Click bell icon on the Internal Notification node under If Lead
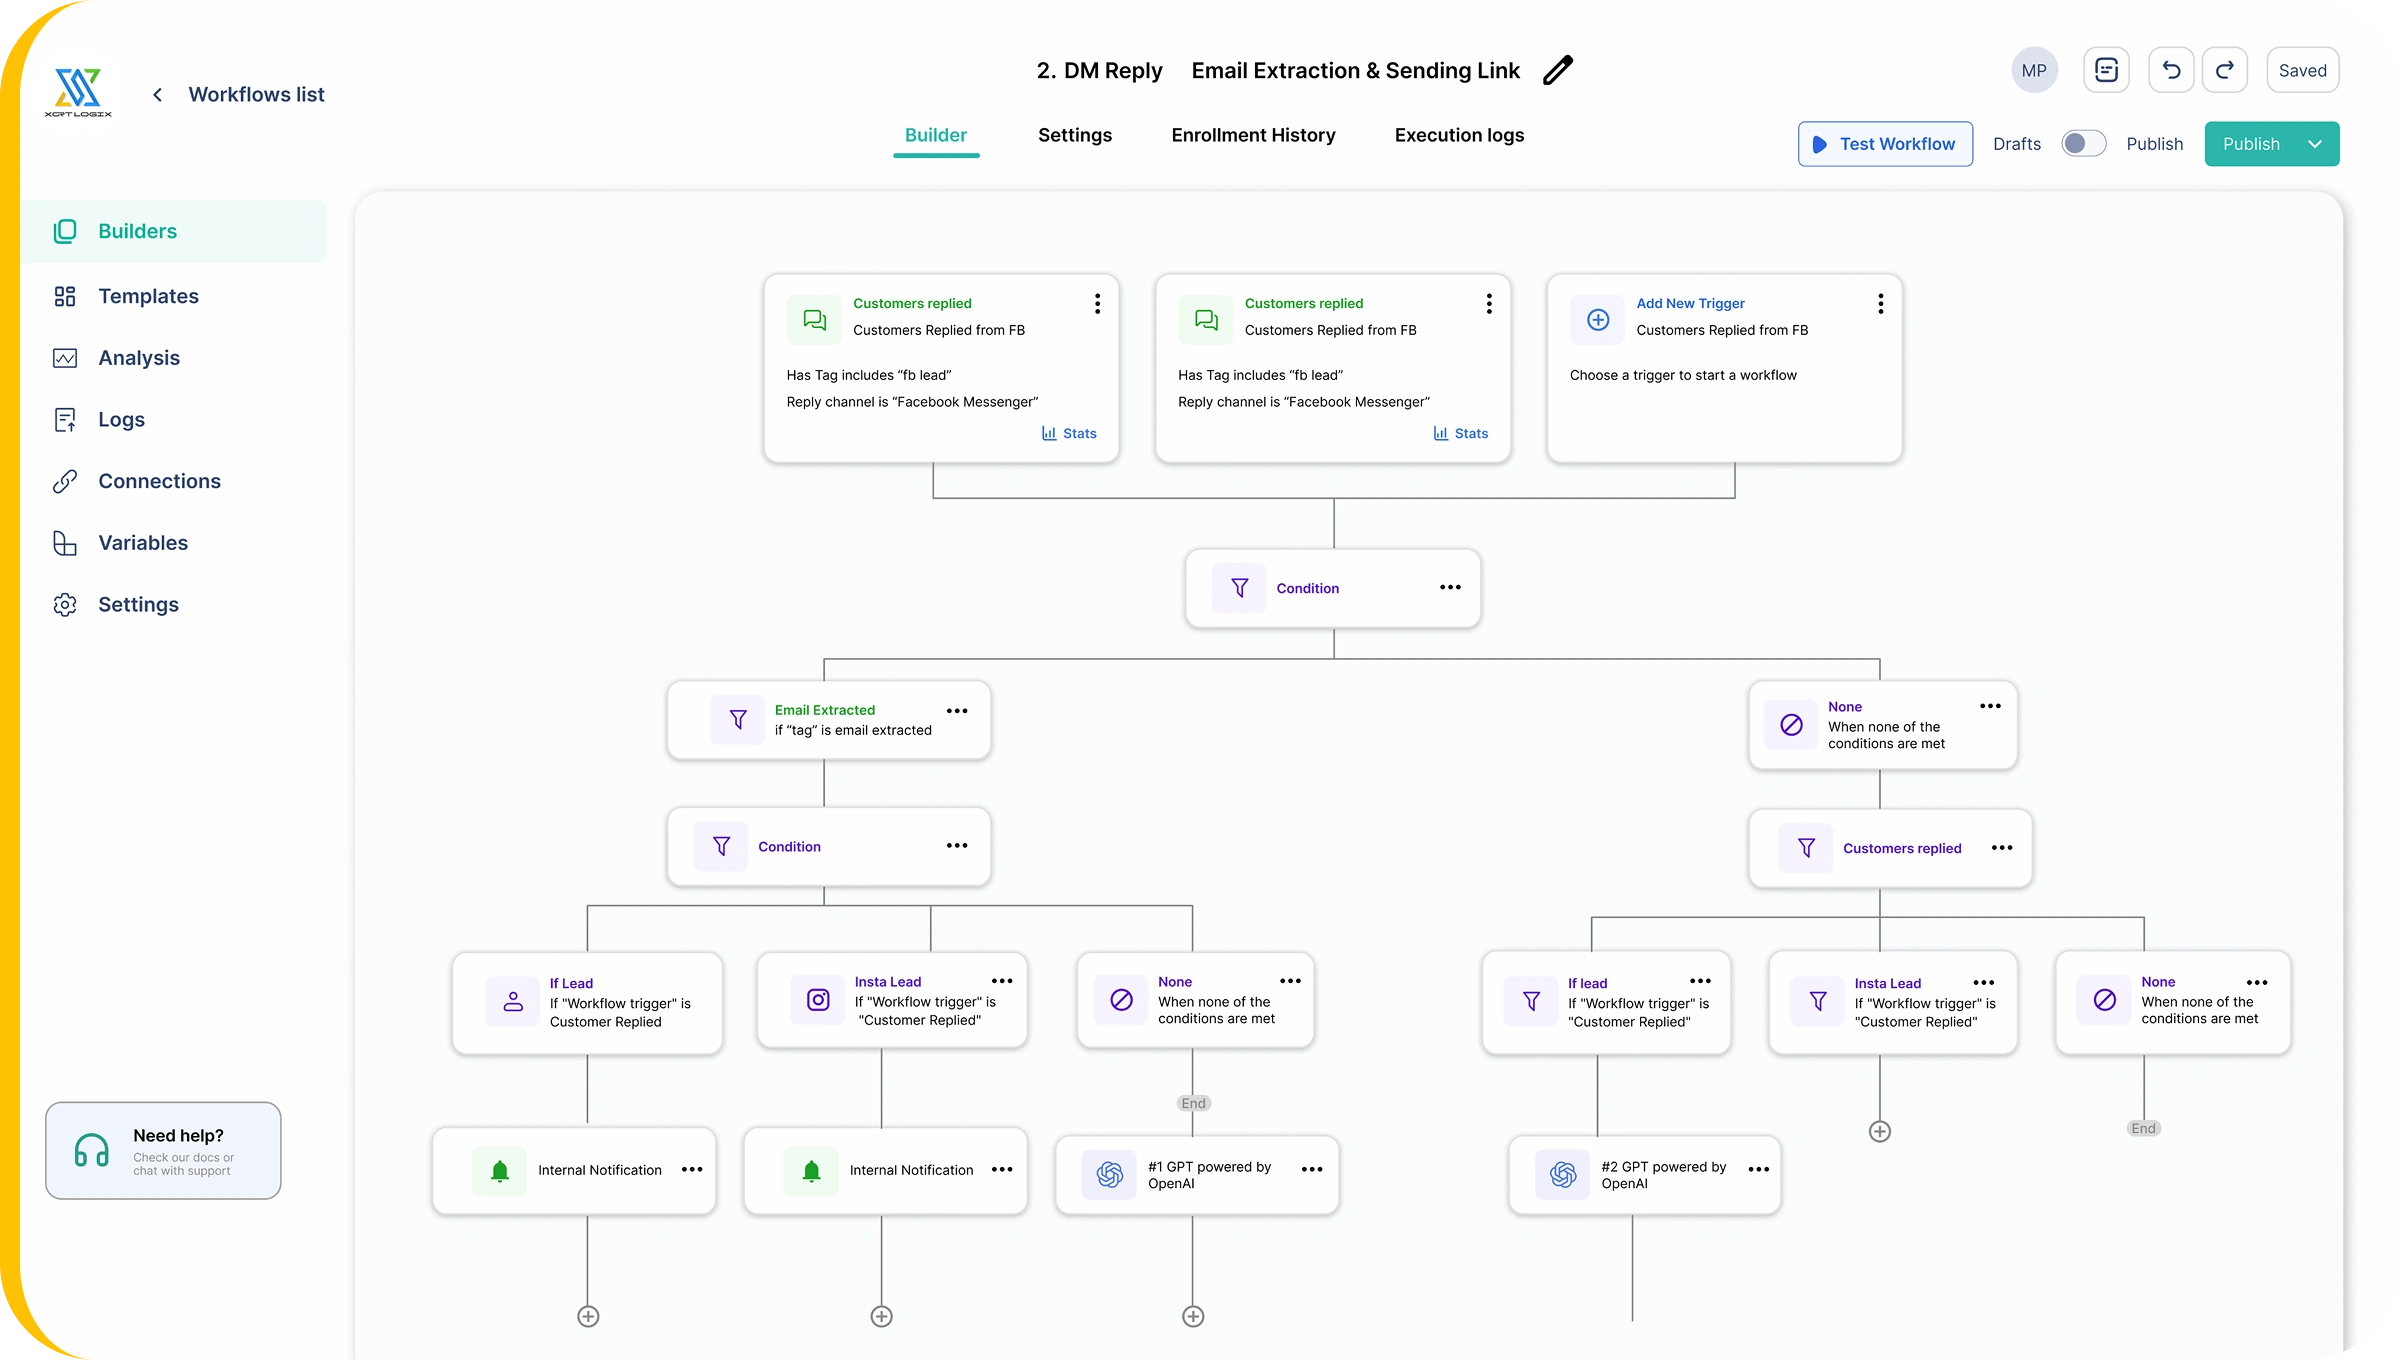Screen dimensions: 2400x1360 point(500,1170)
